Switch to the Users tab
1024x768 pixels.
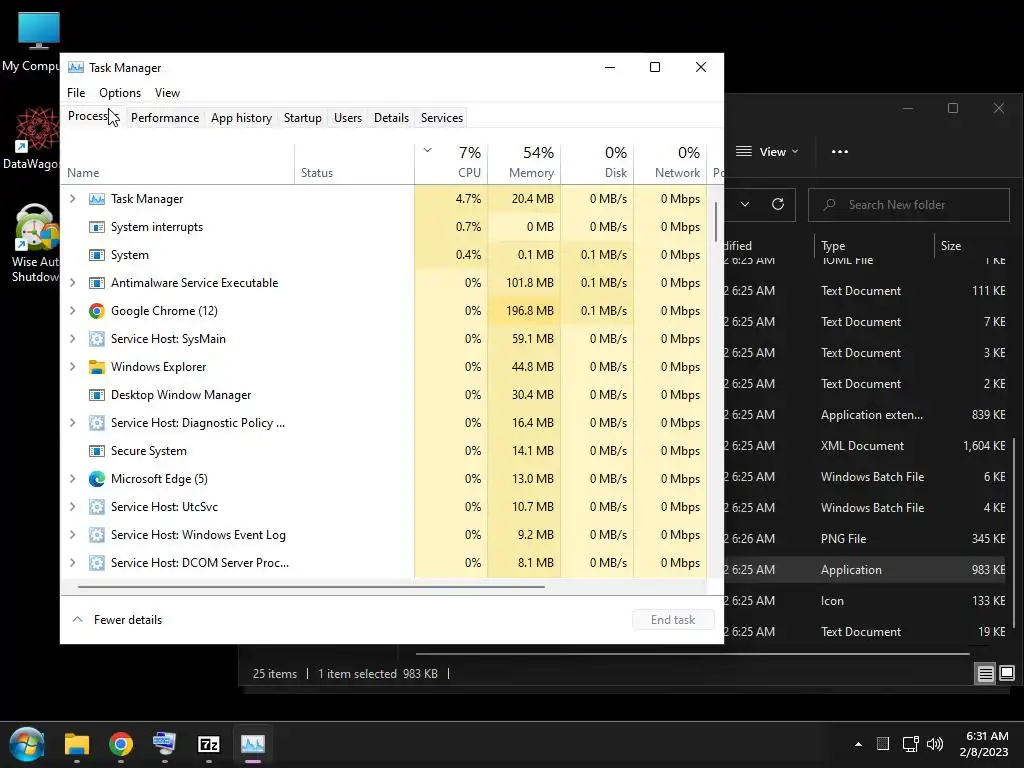[x=347, y=118]
